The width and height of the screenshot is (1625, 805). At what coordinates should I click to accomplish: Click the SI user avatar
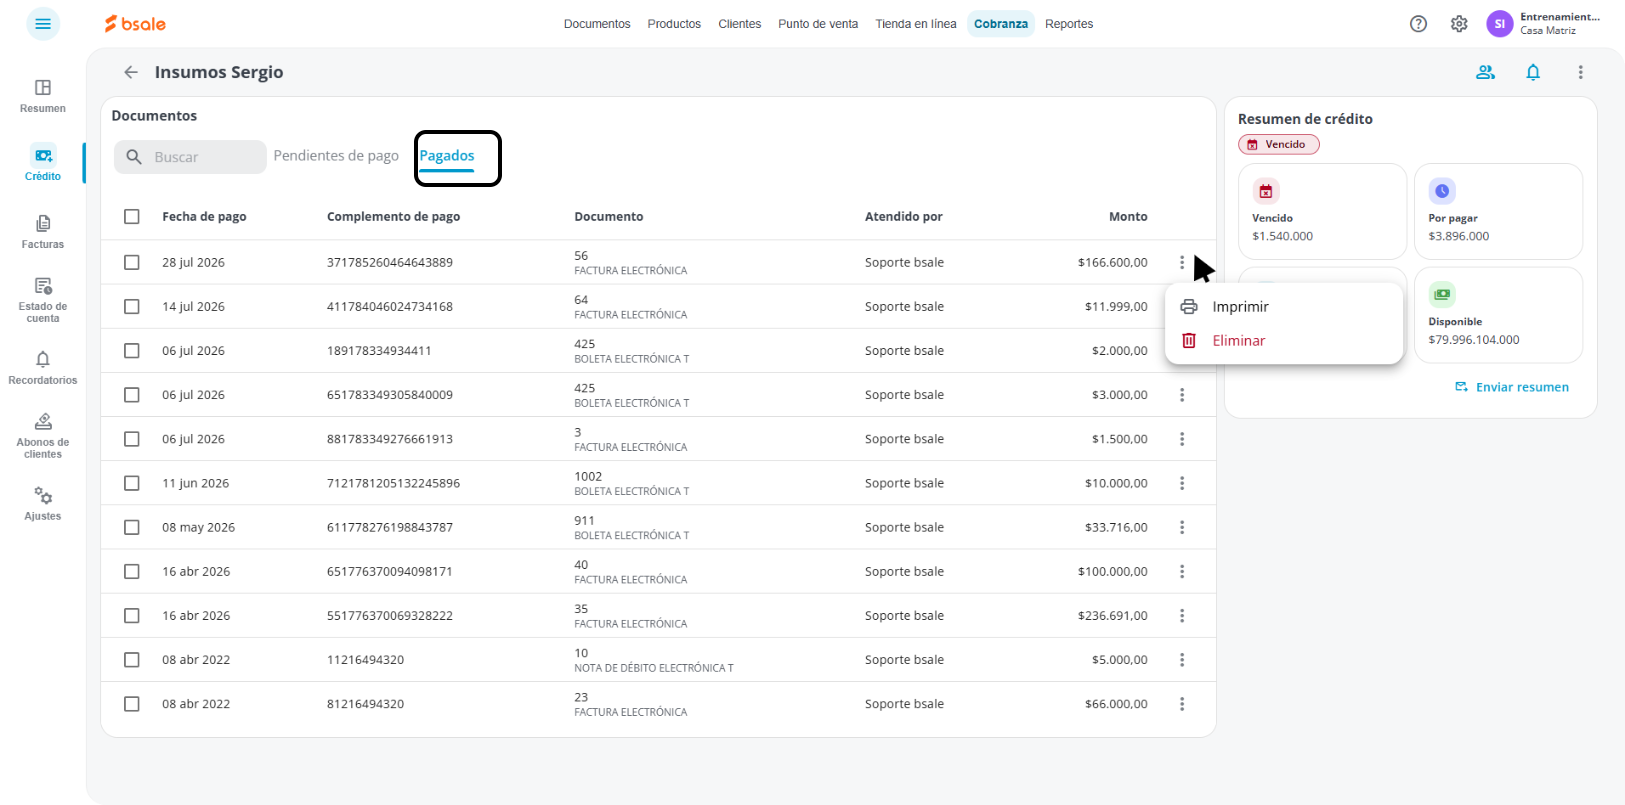click(1499, 24)
